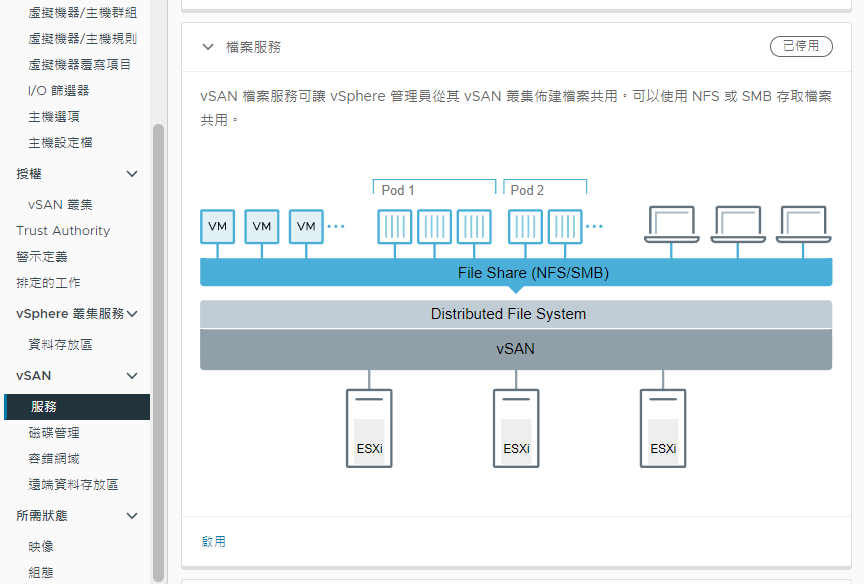Open 虛擬機器/主機群組 in sidebar
Screen dimensions: 864x584
(83, 13)
